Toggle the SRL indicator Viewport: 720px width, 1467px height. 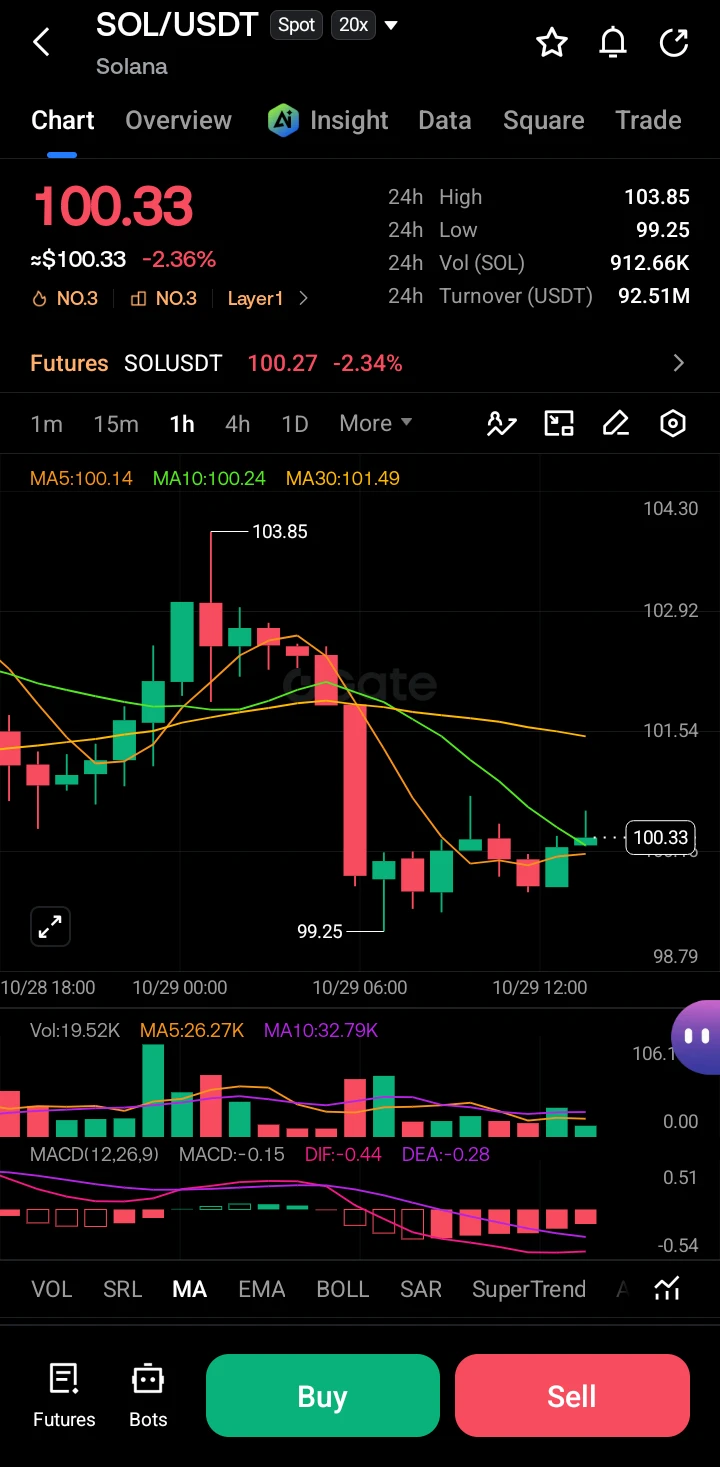pos(123,1289)
